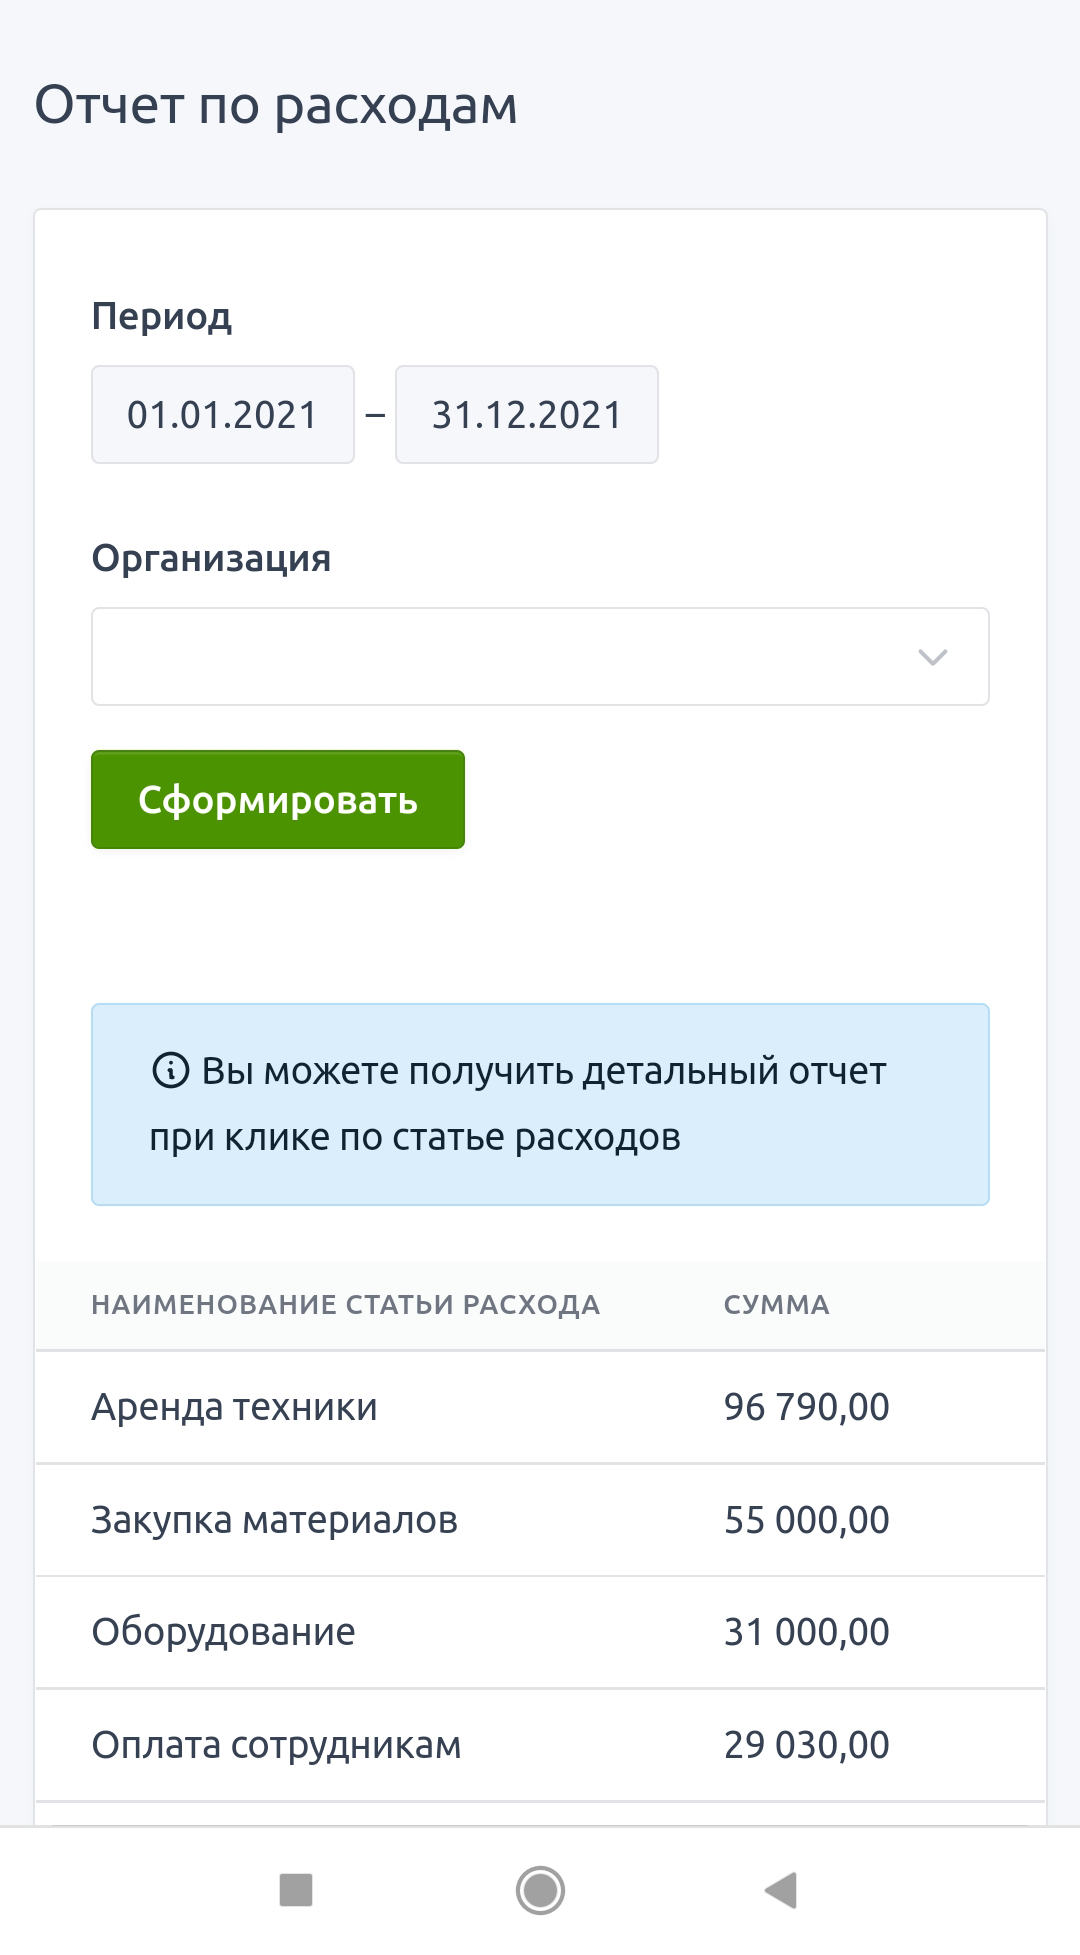Click the 29 030,00 amount value
The width and height of the screenshot is (1080, 1955).
(x=807, y=1745)
